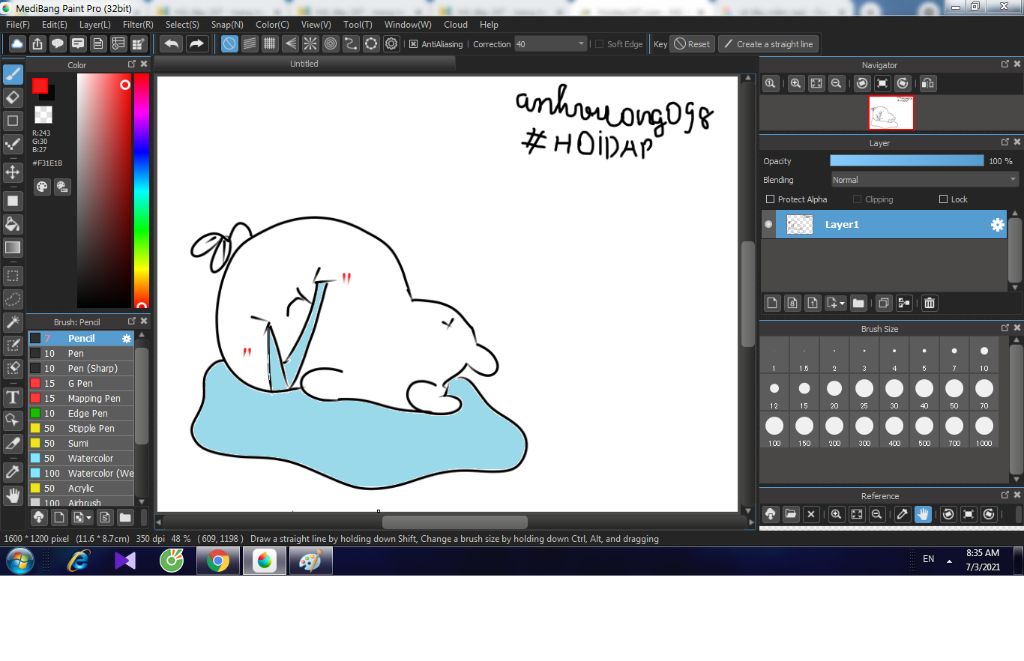Select the Layer1 row

click(891, 225)
